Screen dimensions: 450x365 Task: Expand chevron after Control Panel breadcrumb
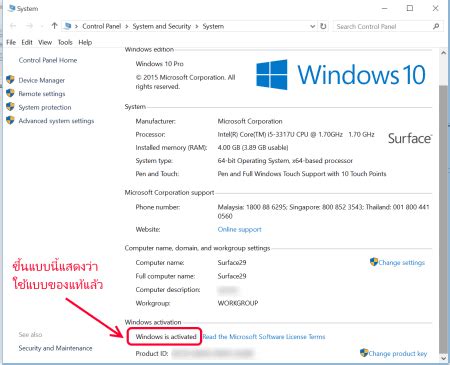pyautogui.click(x=127, y=26)
